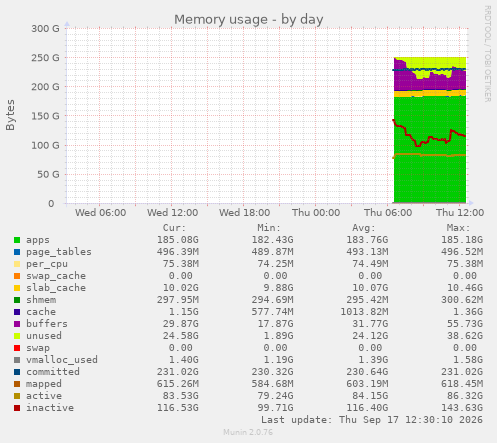Click the 'Munin 2.0.76' footer text
497x443 pixels.
coord(248,432)
